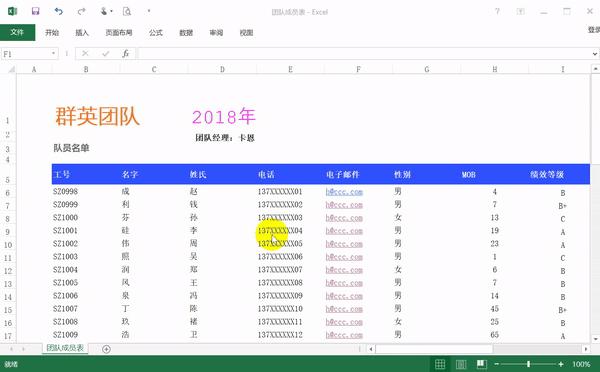This screenshot has width=600, height=372.
Task: Click the Insert Function fx icon
Action: (x=126, y=54)
